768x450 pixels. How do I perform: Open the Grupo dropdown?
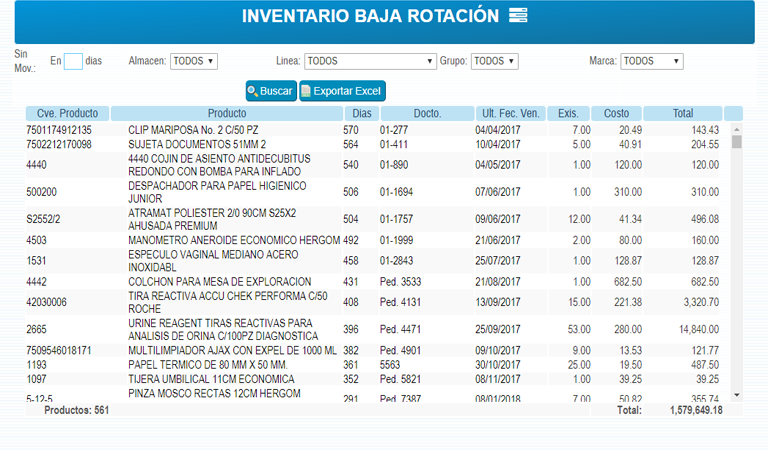[x=494, y=61]
